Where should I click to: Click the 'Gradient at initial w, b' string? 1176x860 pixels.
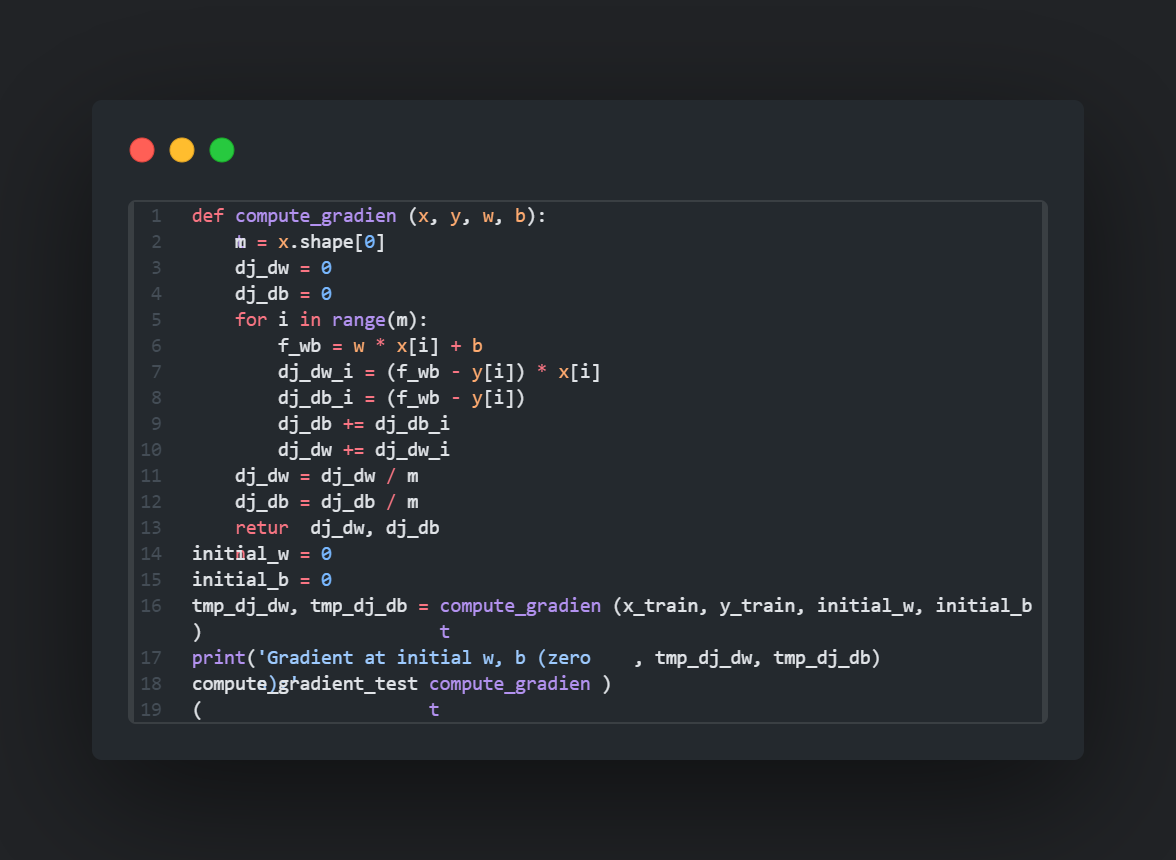coord(391,658)
